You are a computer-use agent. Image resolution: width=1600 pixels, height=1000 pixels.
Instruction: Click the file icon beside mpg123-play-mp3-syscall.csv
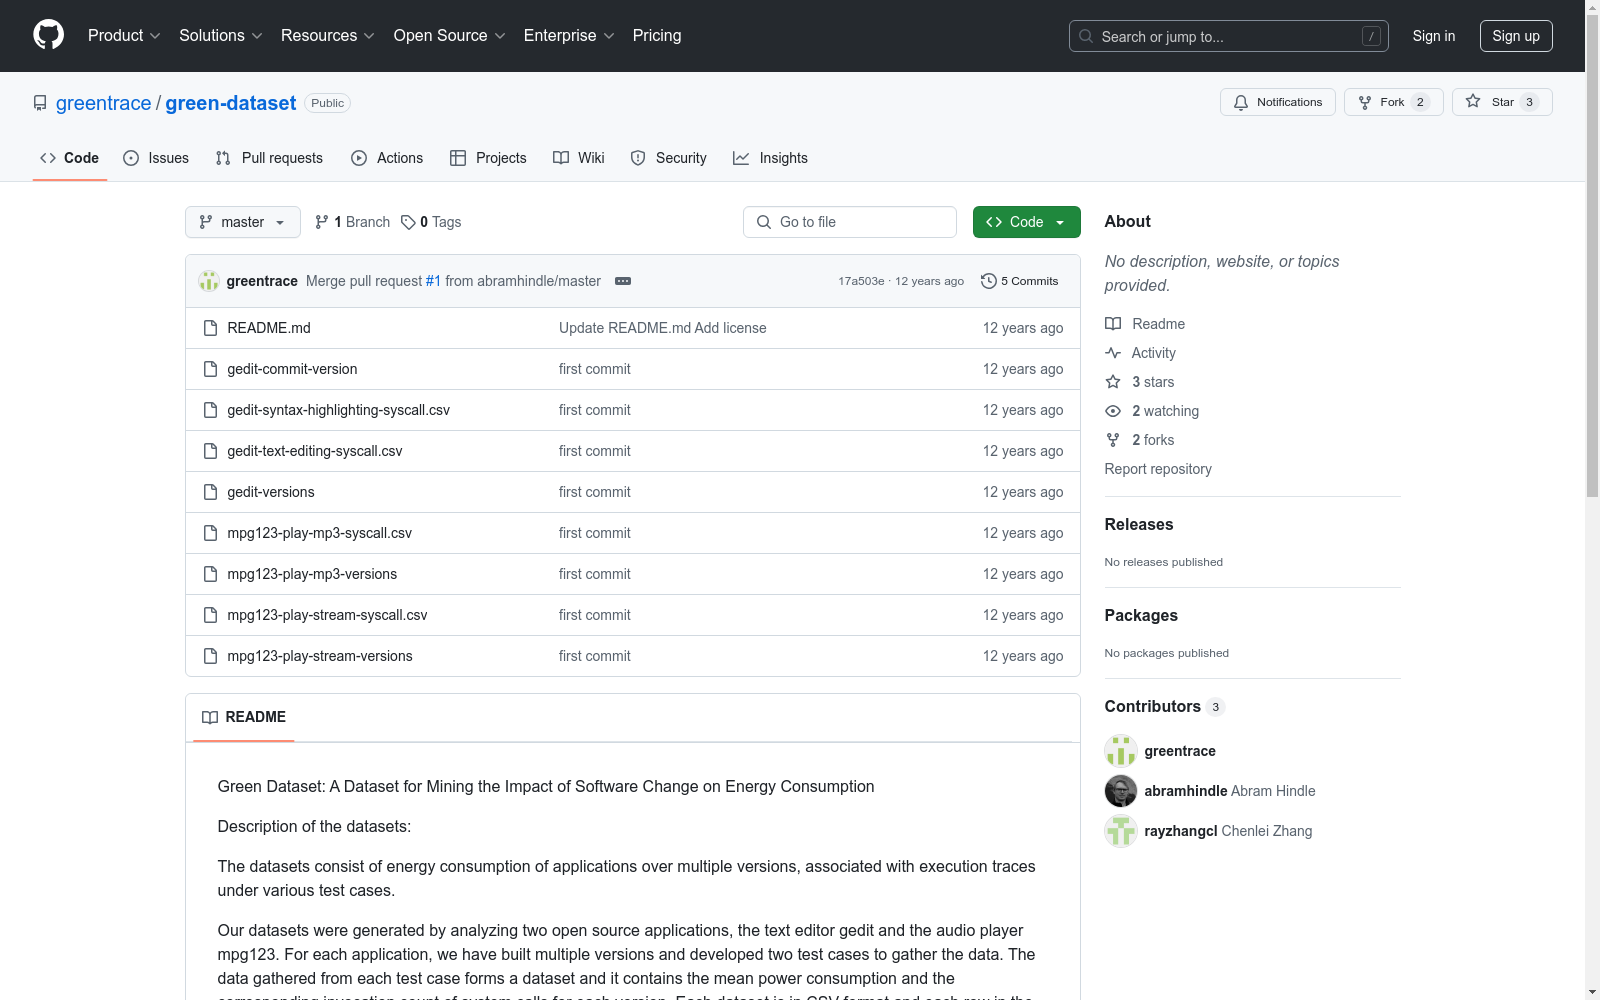[x=210, y=533]
